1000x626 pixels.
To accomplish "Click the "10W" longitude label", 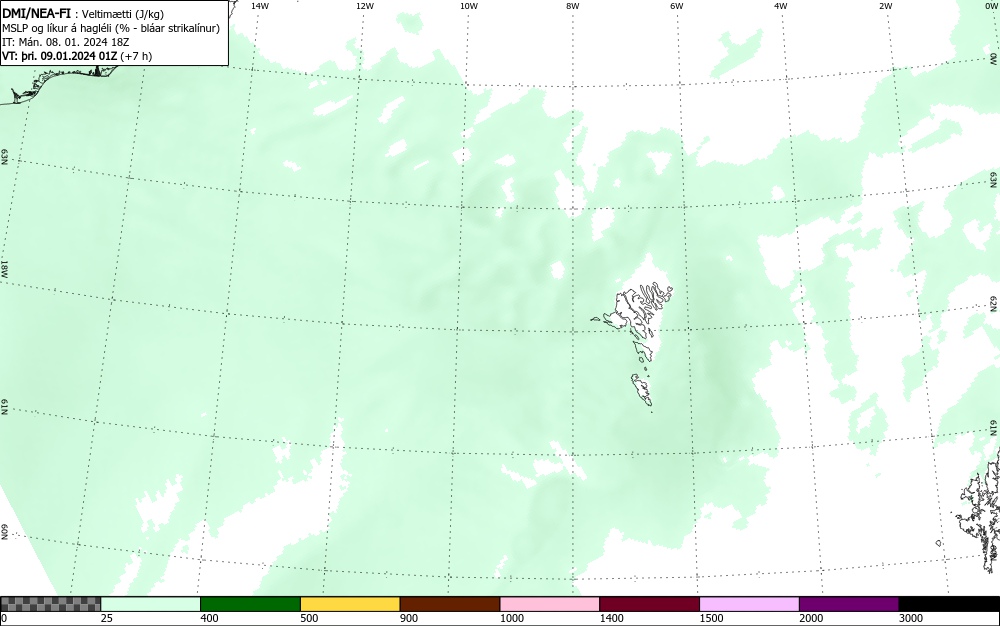I will coord(469,6).
